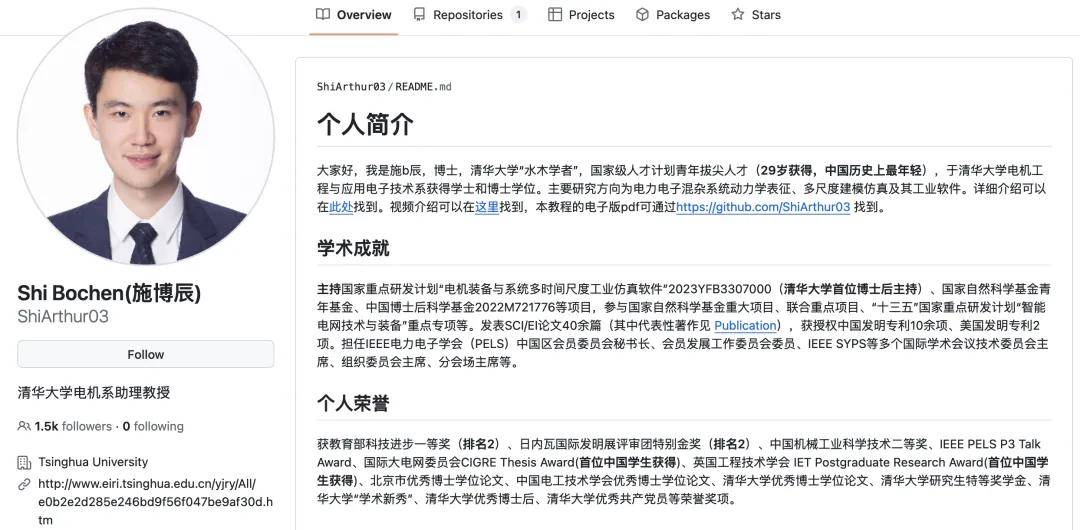Open the profile avatar photo
Image resolution: width=1080 pixels, height=530 pixels.
145,137
